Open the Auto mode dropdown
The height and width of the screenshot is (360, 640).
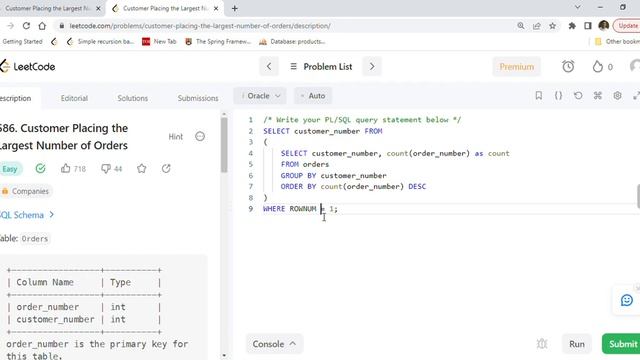(x=313, y=96)
